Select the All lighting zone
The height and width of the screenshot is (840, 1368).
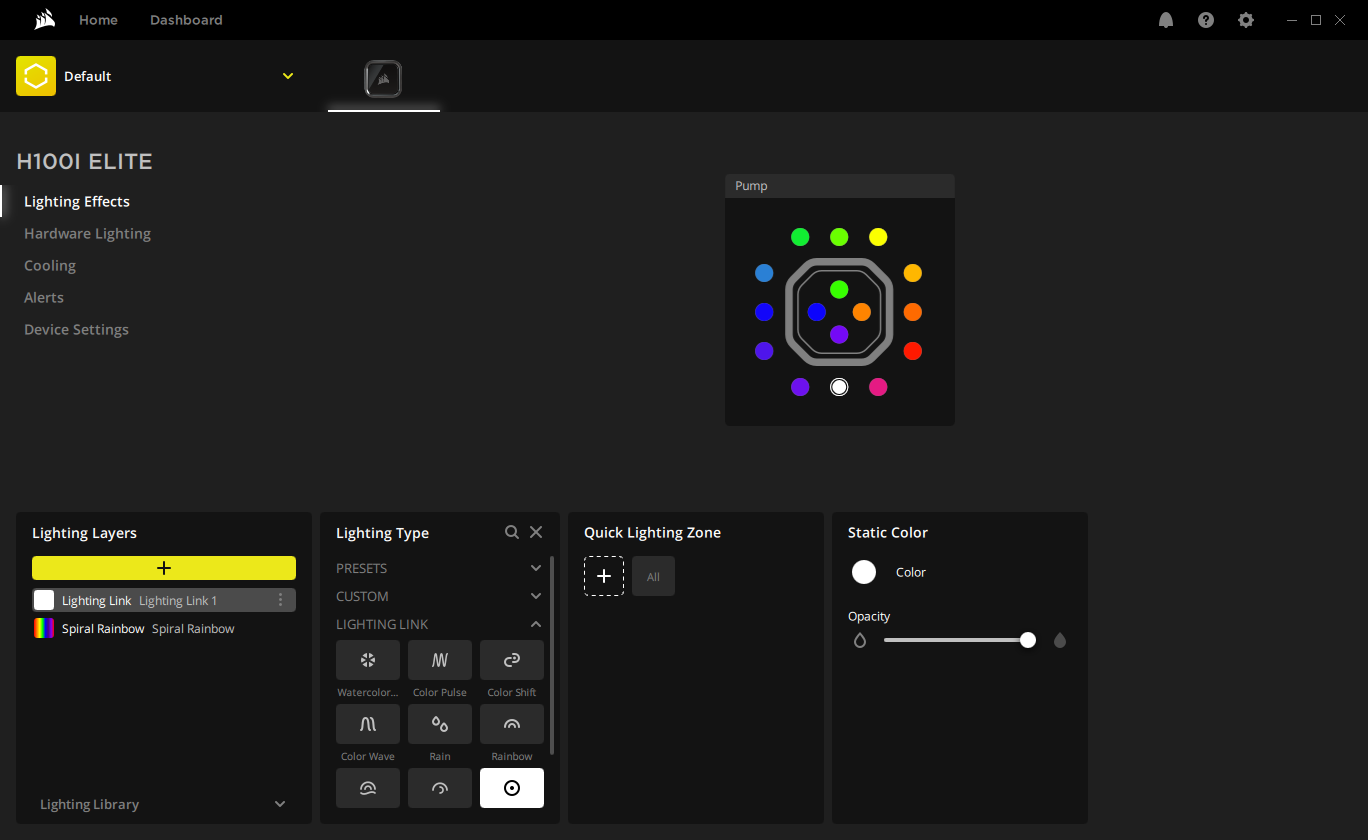[653, 576]
